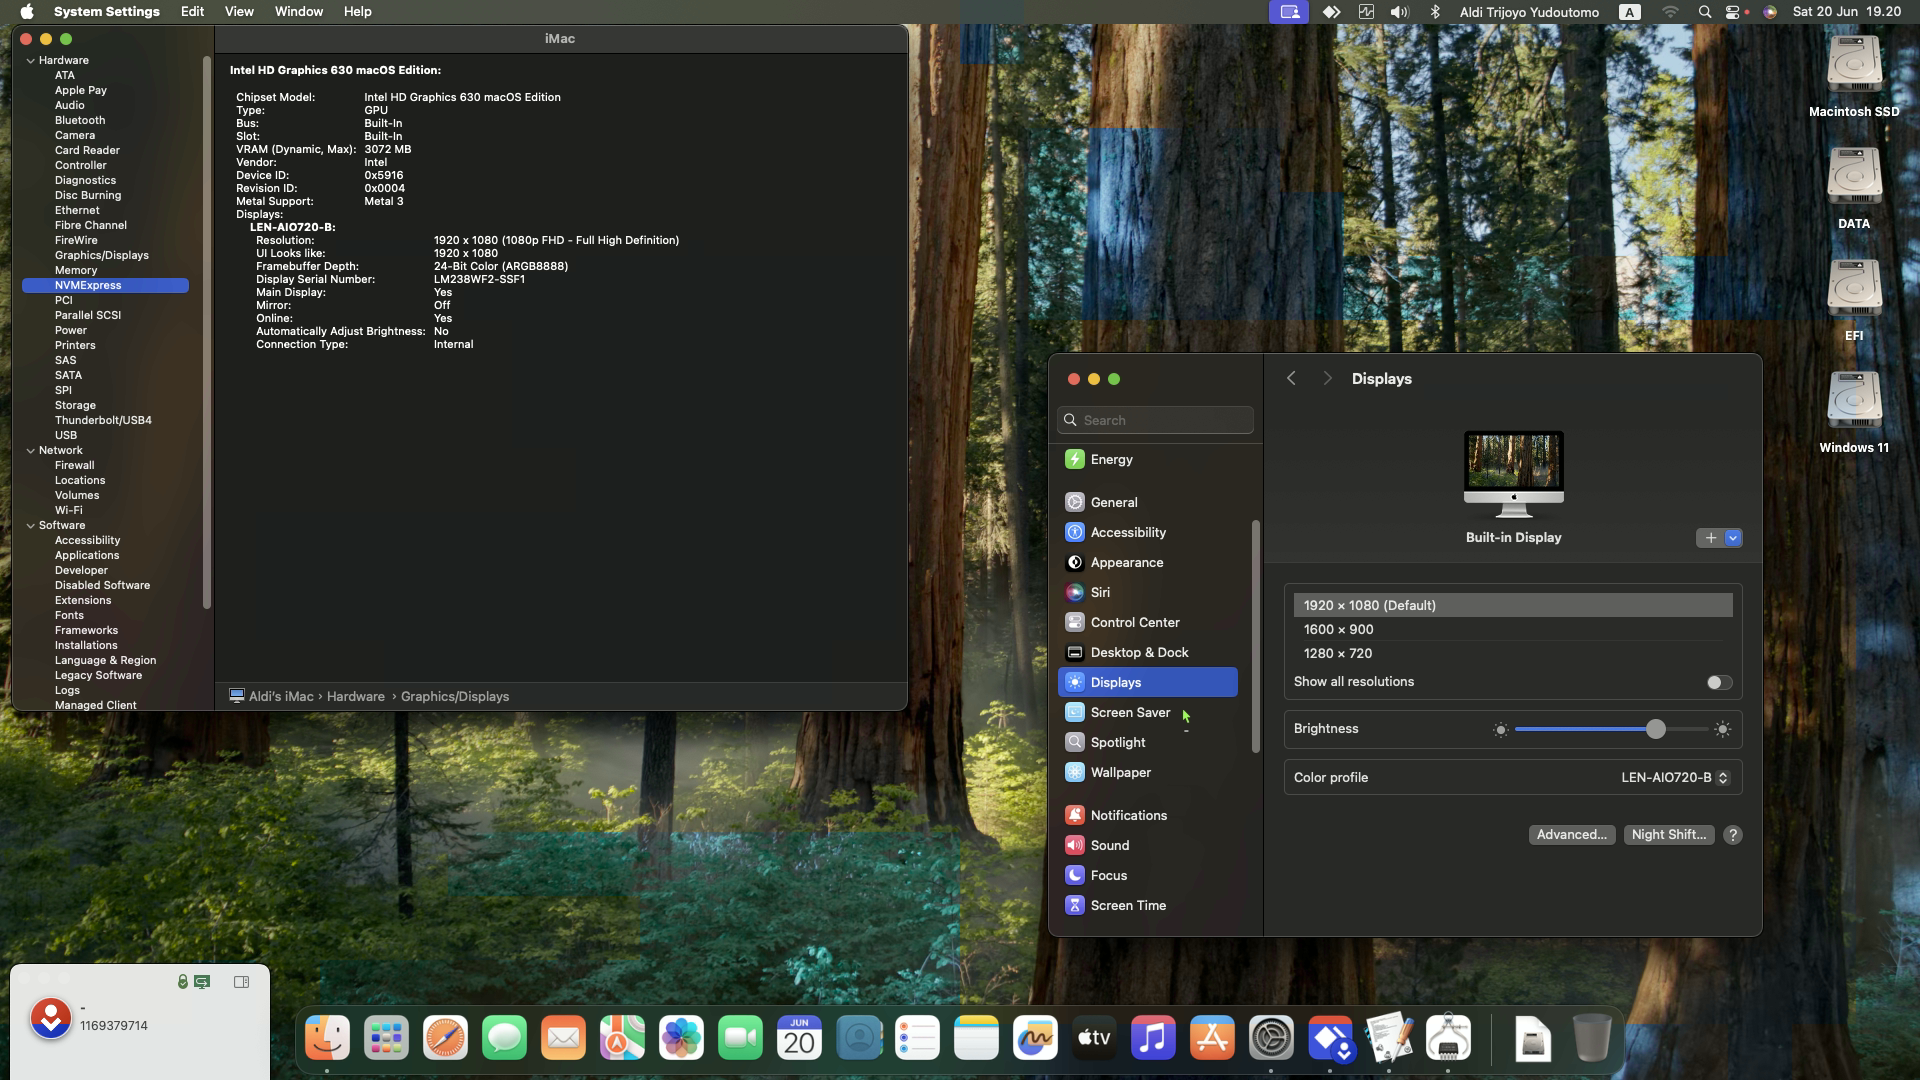Select the Siri settings icon
Screen dimensions: 1920x1080
pyautogui.click(x=1074, y=592)
